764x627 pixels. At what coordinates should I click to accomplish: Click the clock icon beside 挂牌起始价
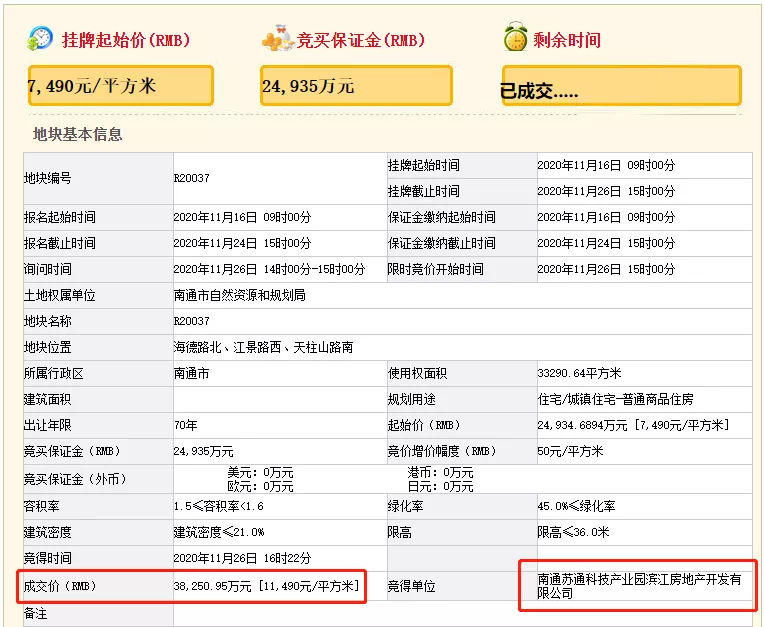click(x=40, y=38)
